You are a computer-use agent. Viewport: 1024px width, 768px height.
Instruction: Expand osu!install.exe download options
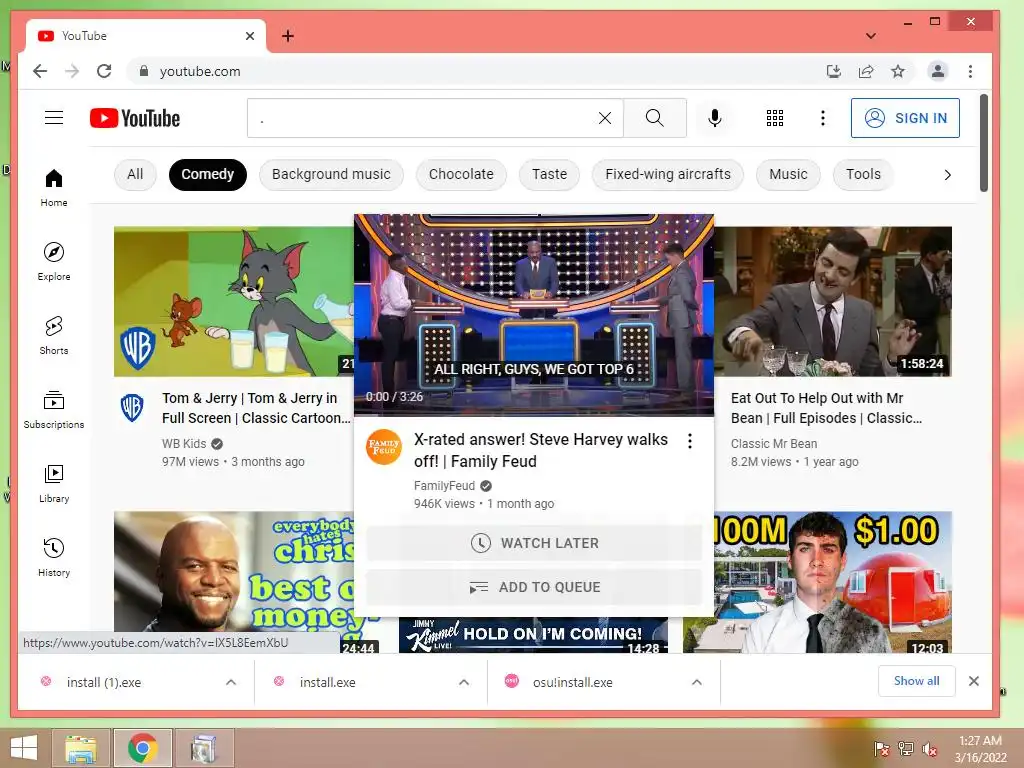[697, 682]
